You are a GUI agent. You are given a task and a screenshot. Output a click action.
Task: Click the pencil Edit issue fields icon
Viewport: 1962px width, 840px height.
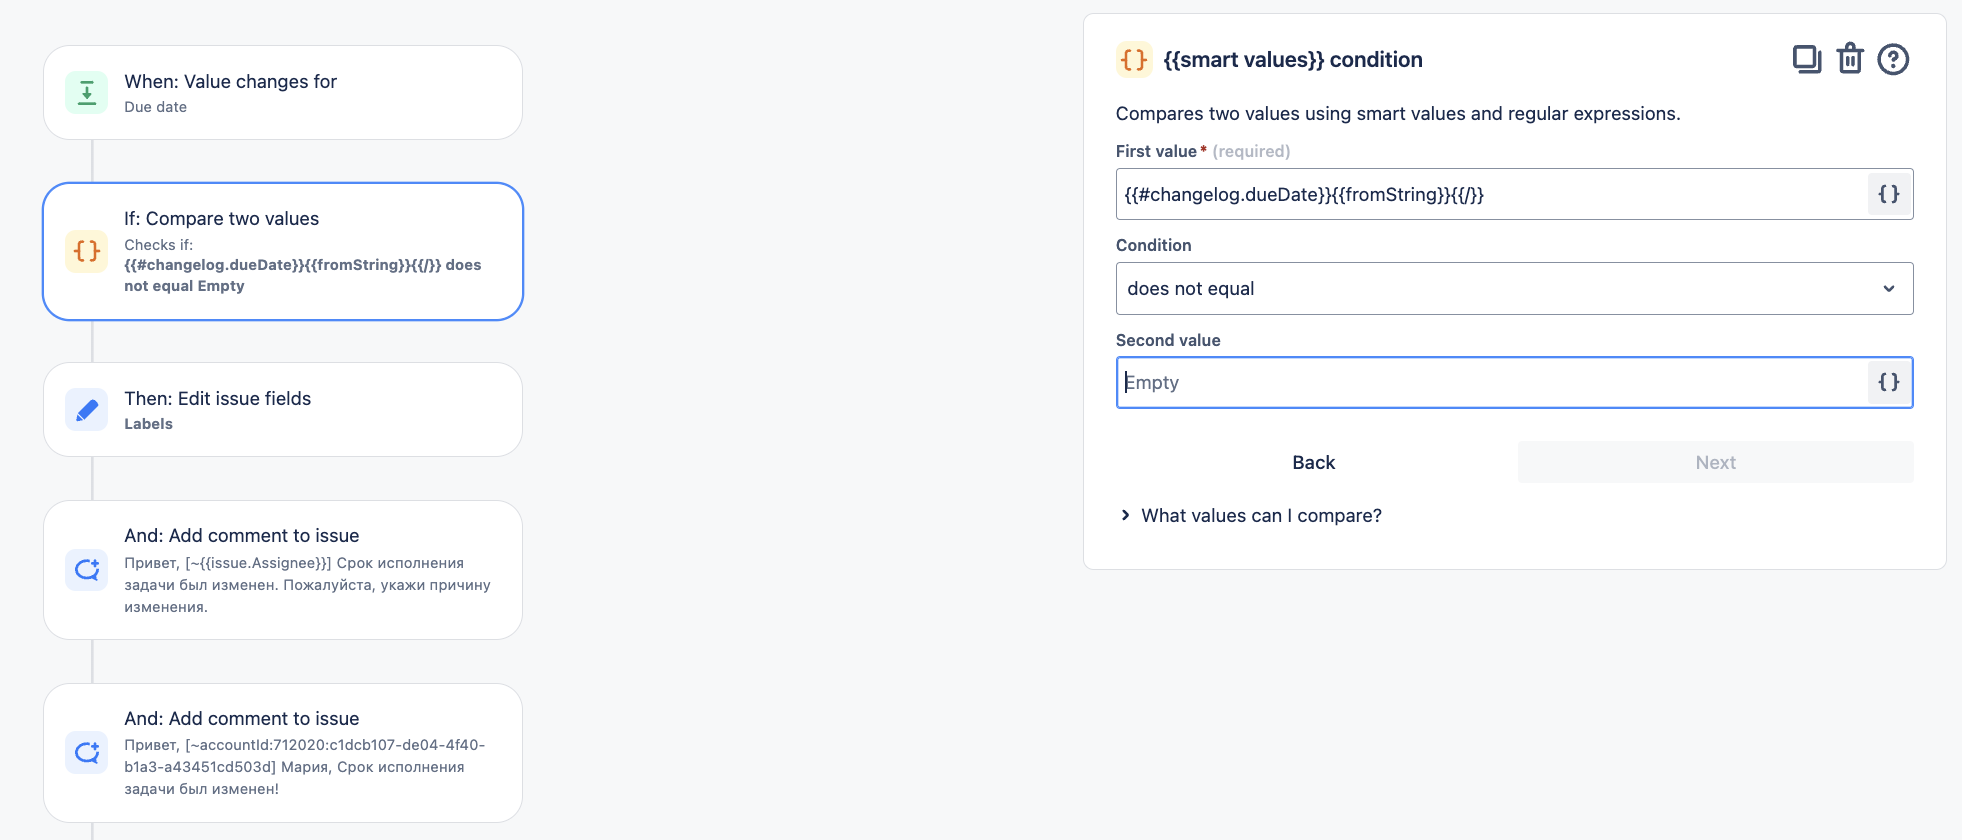[x=87, y=410]
